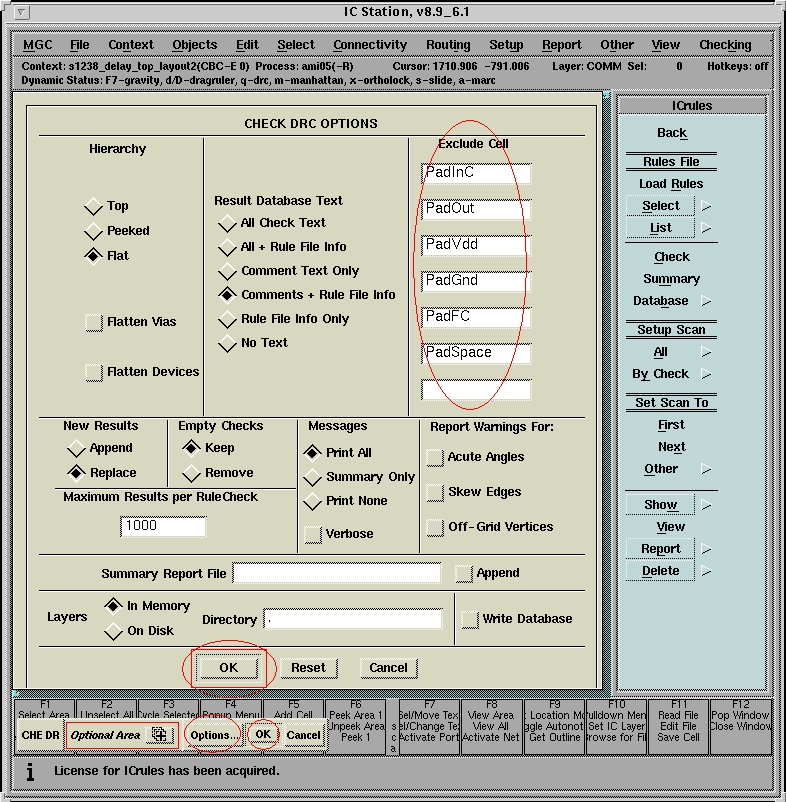The width and height of the screenshot is (786, 802).
Task: Open the Connectivity menu
Action: click(x=370, y=45)
